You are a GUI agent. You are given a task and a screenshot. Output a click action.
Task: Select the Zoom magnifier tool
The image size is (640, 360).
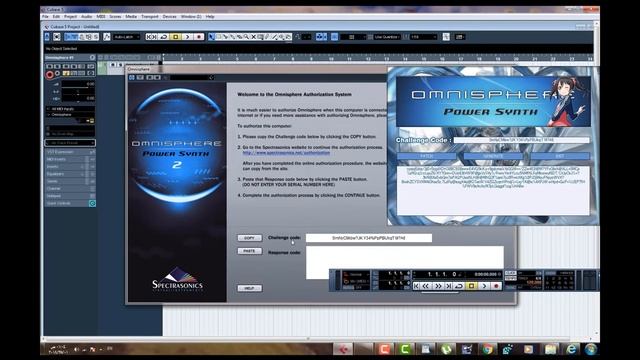point(246,37)
